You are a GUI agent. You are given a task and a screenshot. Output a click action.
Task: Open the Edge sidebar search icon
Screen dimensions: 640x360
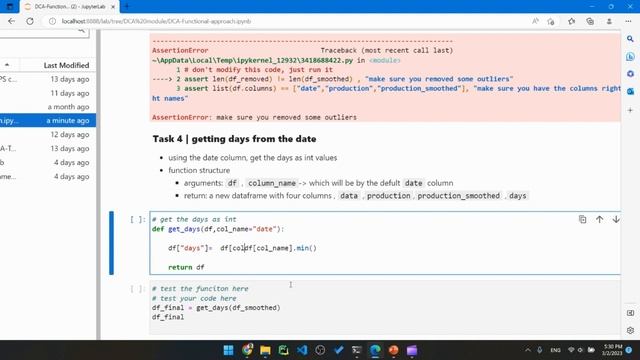click(x=630, y=39)
